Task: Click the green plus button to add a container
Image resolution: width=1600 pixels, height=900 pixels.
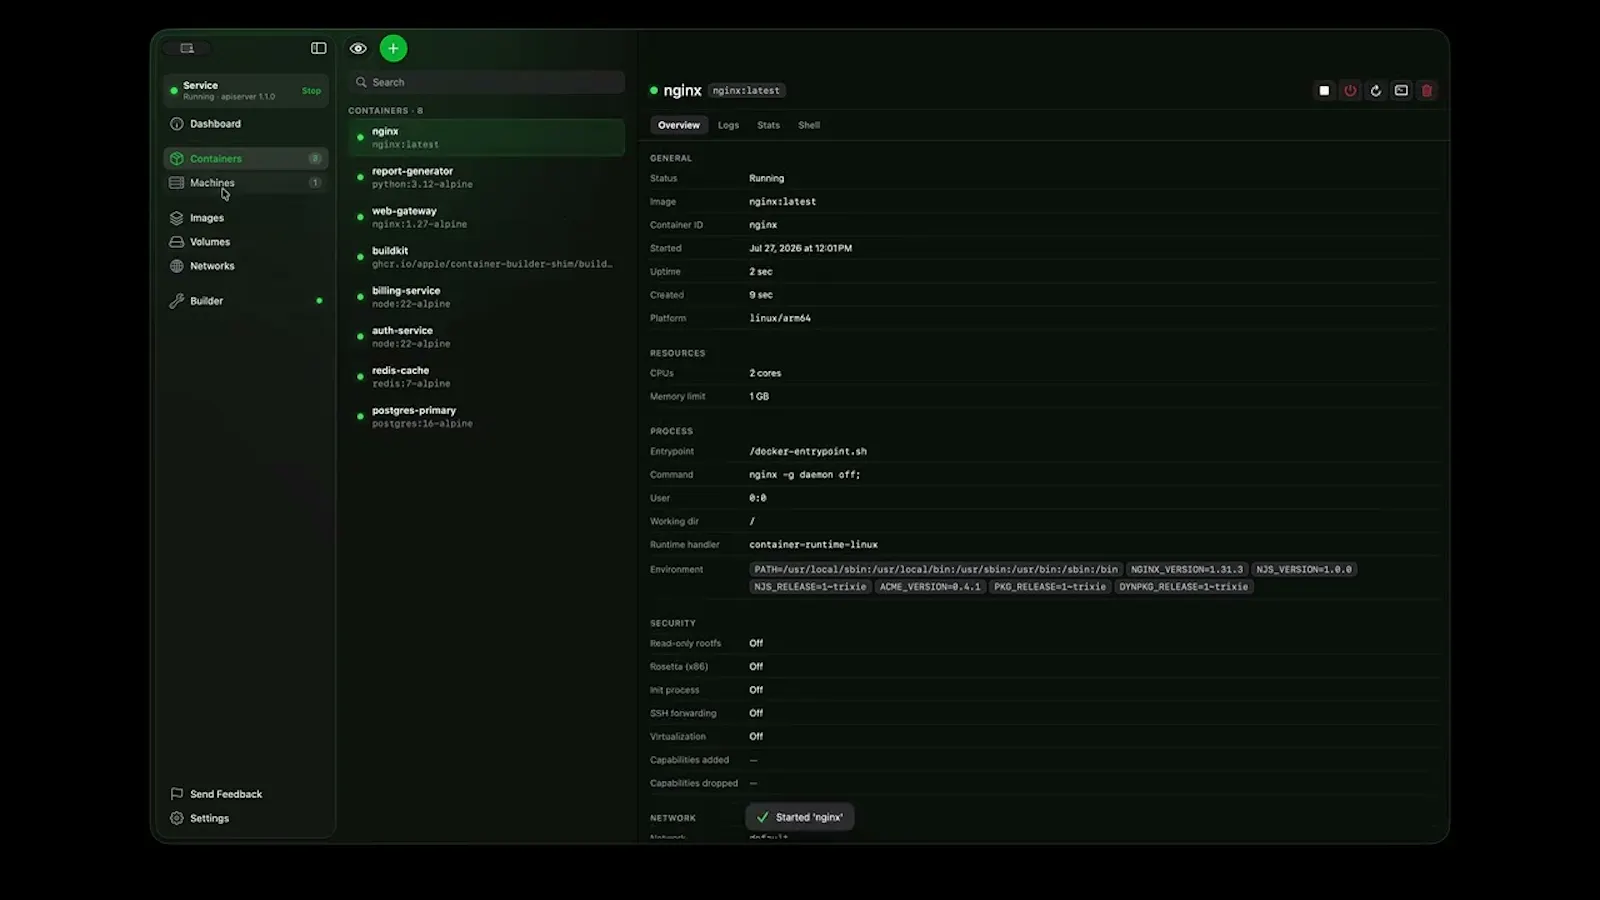Action: coord(393,48)
